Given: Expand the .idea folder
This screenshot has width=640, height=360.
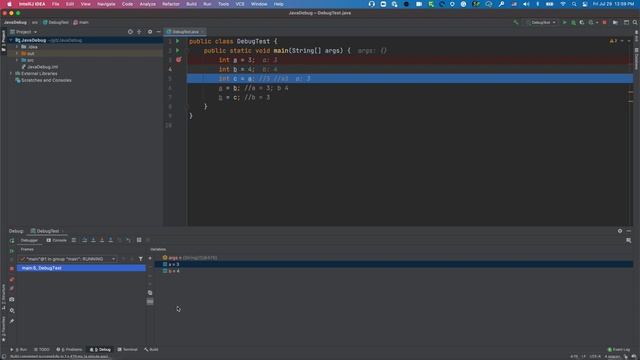Looking at the screenshot, I should pos(17,47).
